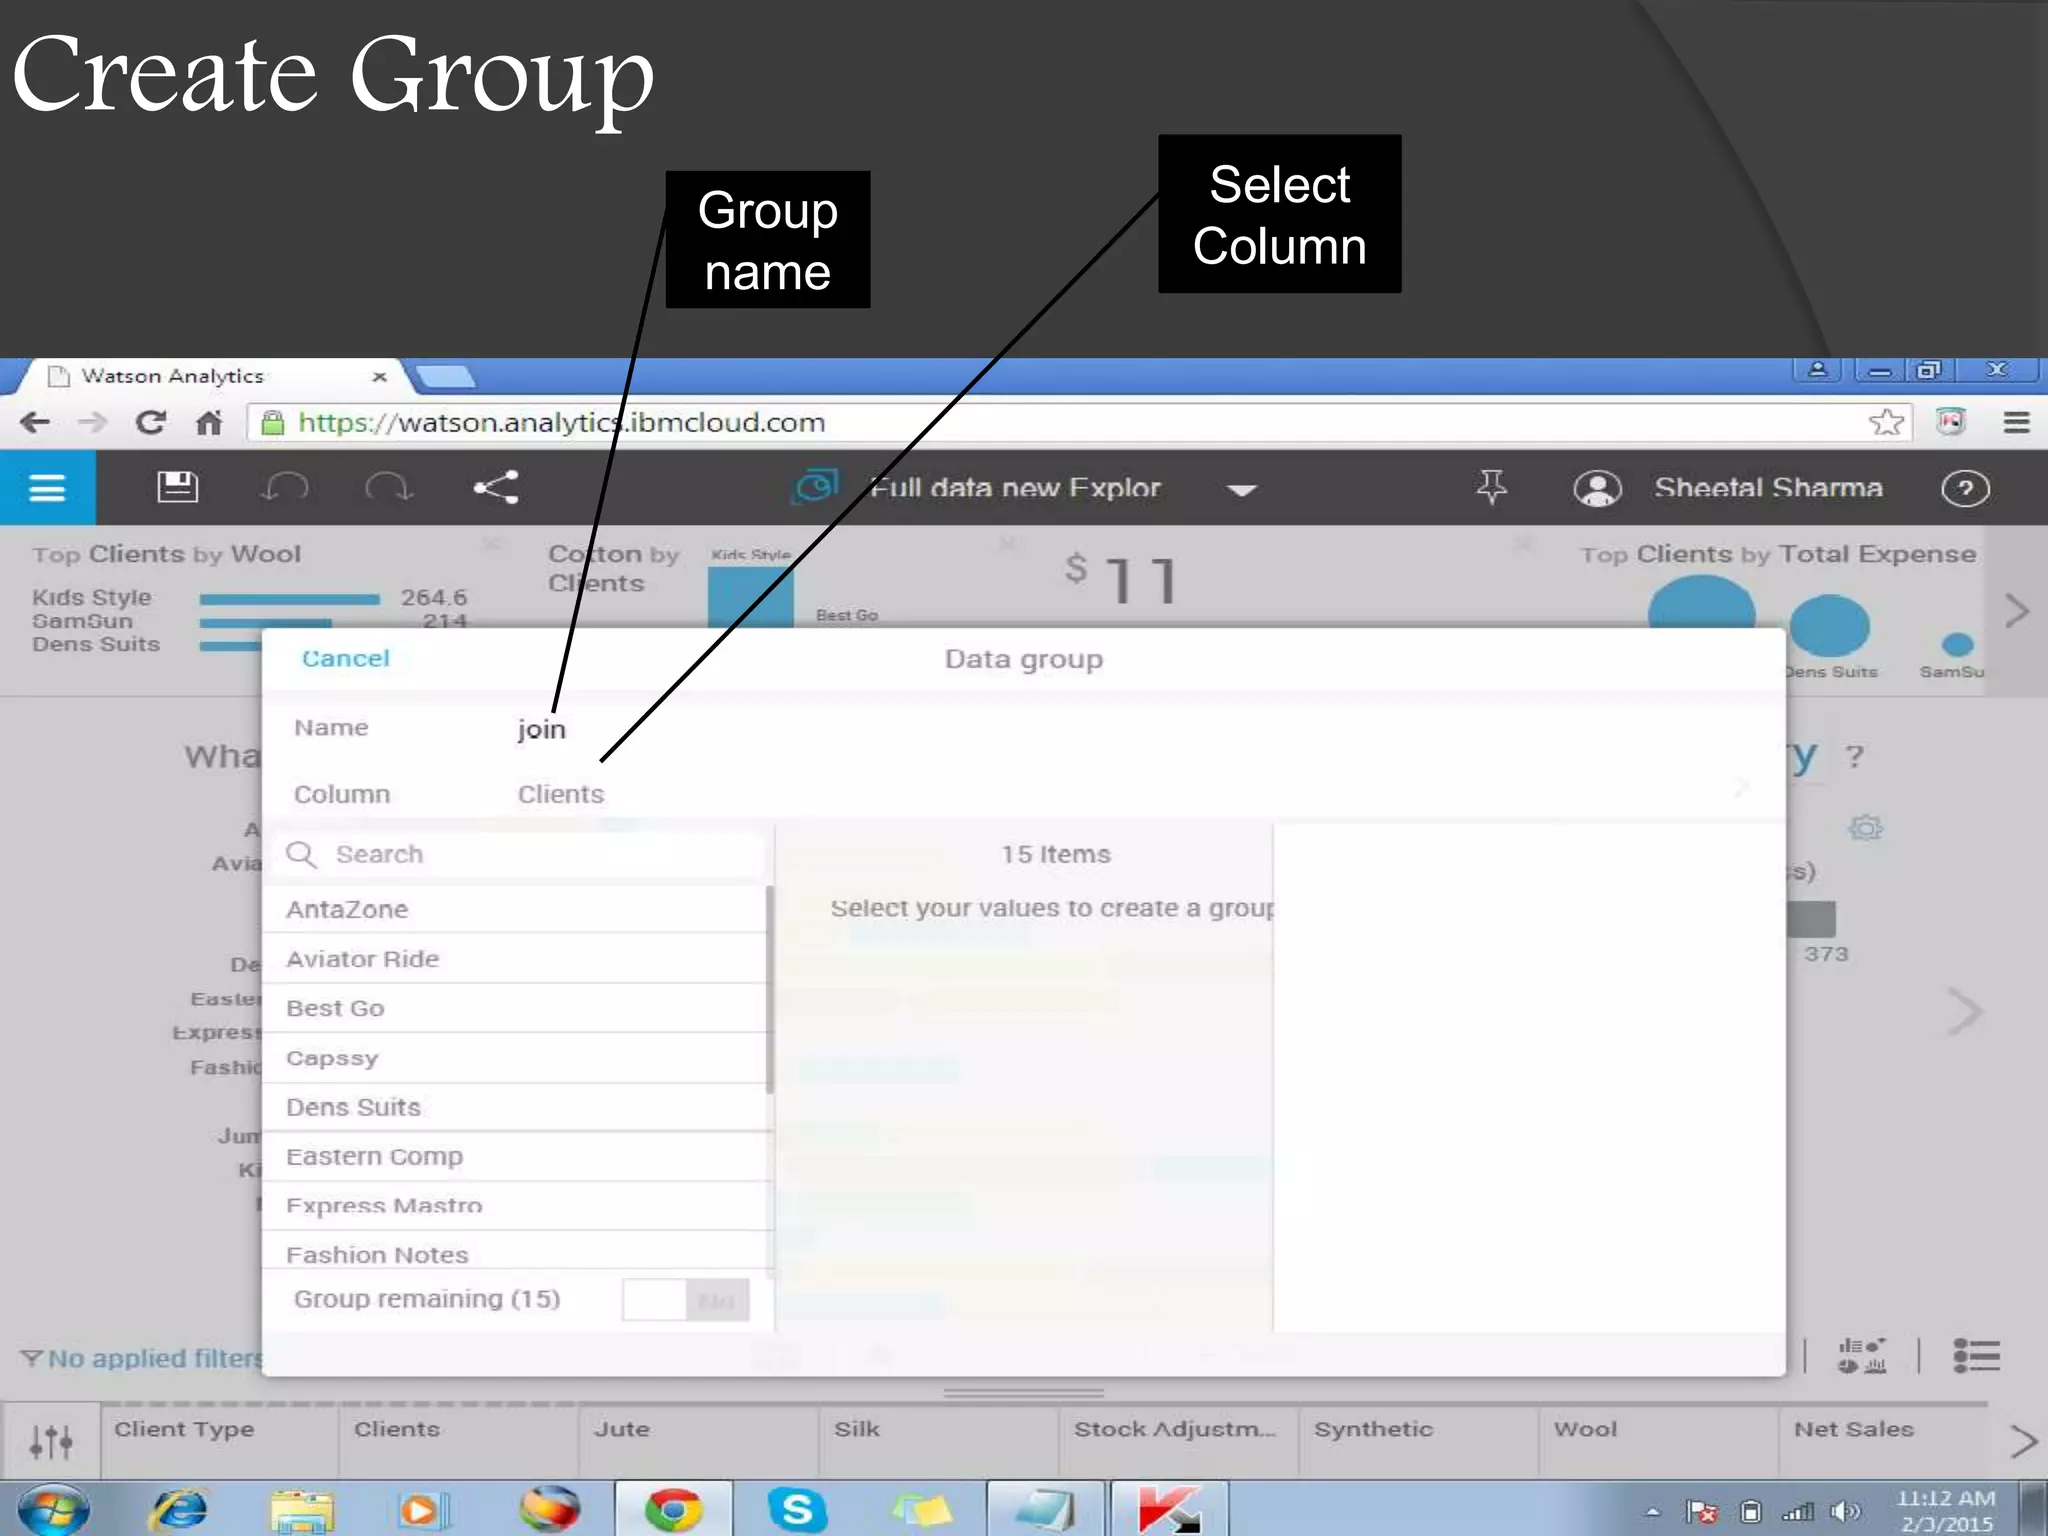This screenshot has height=1536, width=2048.
Task: Open the Windows Start button
Action: pos(54,1509)
